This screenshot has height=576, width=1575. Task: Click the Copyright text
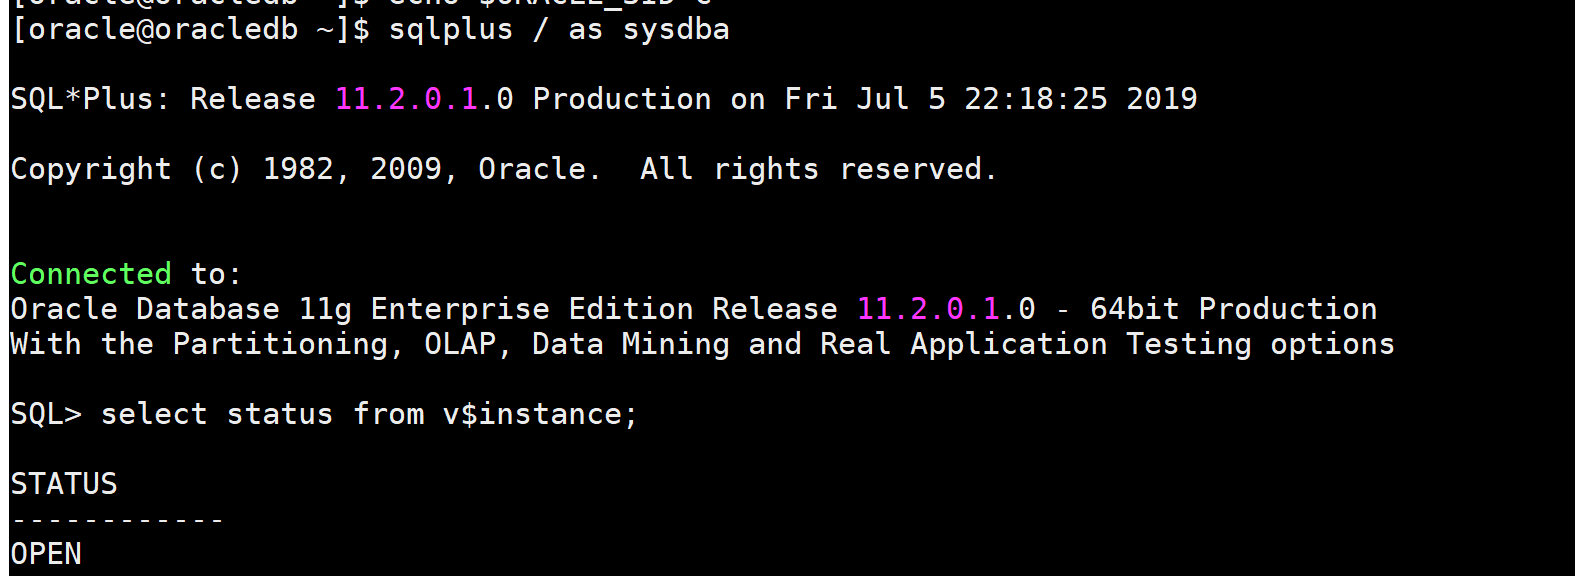pyautogui.click(x=91, y=169)
